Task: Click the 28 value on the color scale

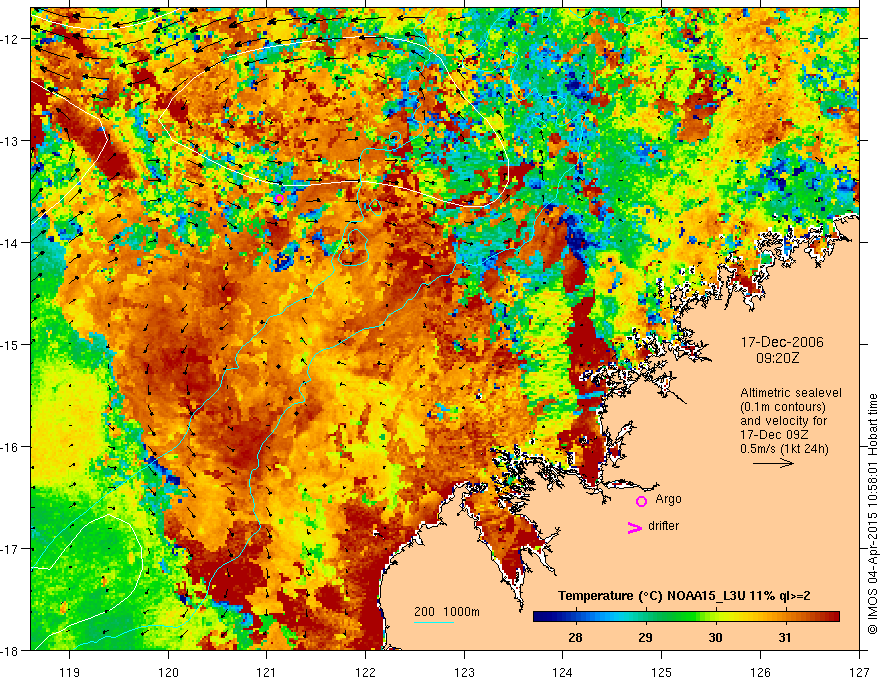Action: [x=575, y=637]
